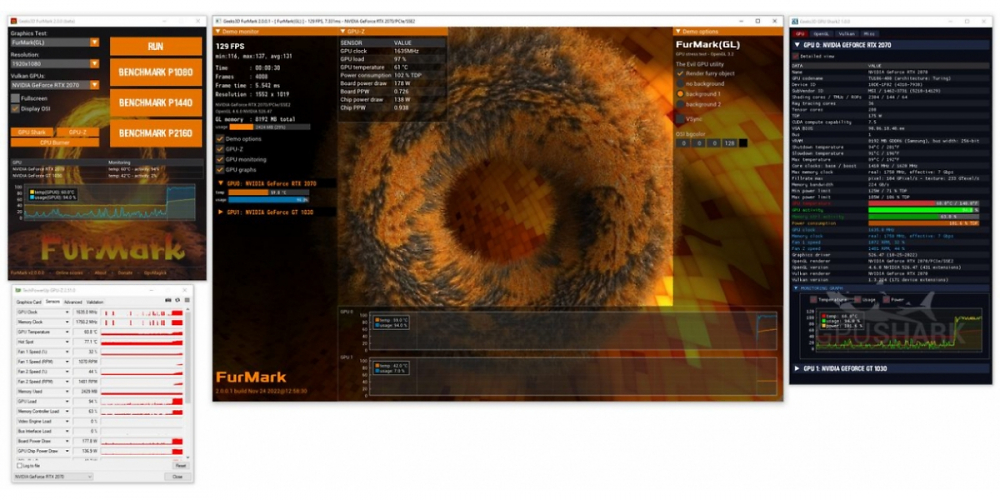This screenshot has width=1000, height=500.
Task: Open Misc tab in GPU Shark
Action: [869, 34]
